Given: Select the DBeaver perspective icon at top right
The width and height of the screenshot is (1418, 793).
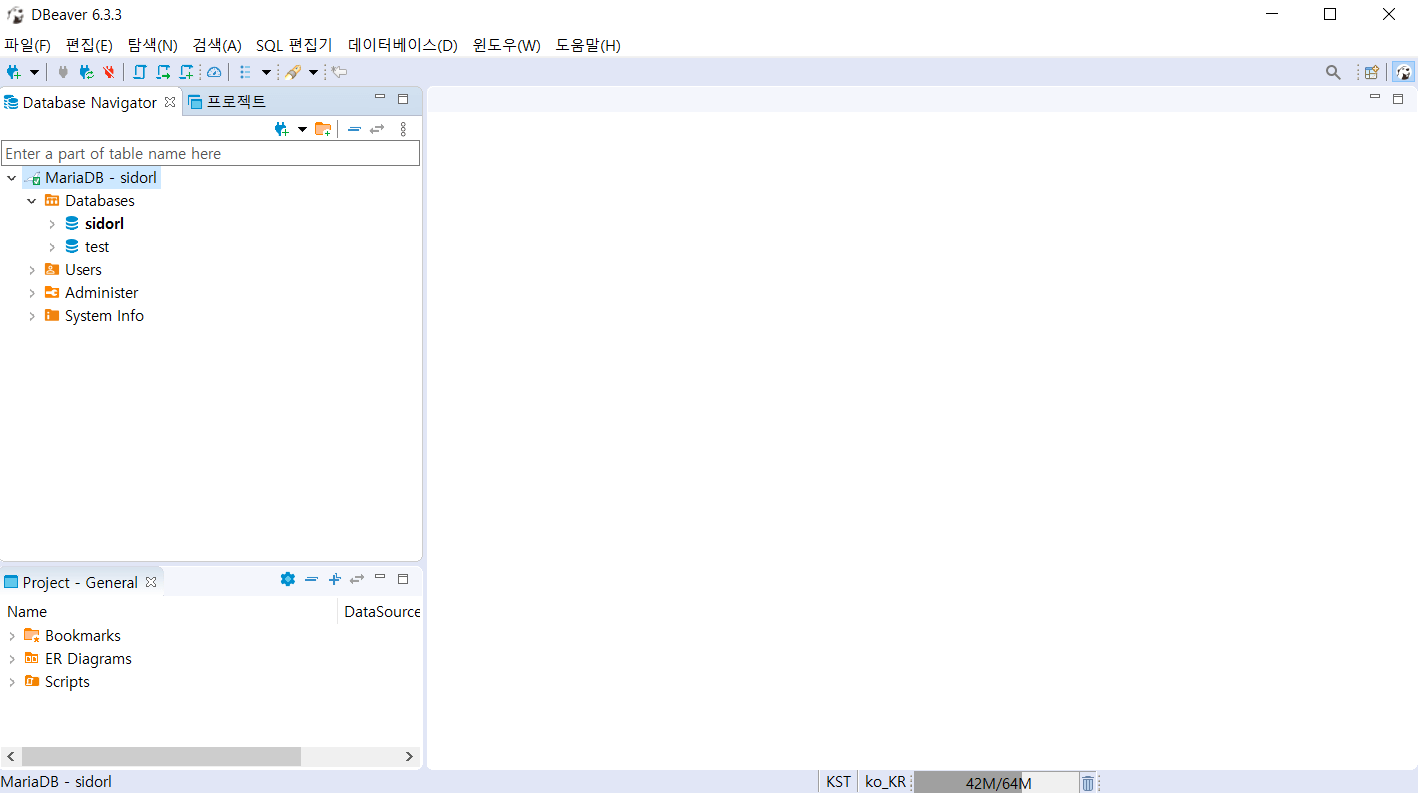Looking at the screenshot, I should pyautogui.click(x=1403, y=72).
